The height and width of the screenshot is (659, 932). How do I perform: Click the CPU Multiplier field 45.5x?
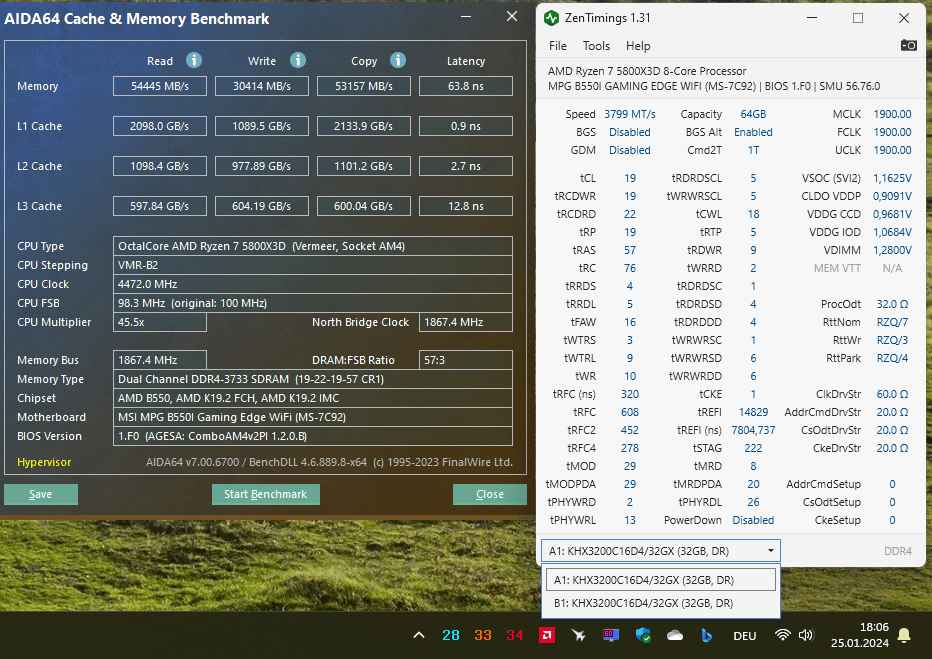(160, 322)
